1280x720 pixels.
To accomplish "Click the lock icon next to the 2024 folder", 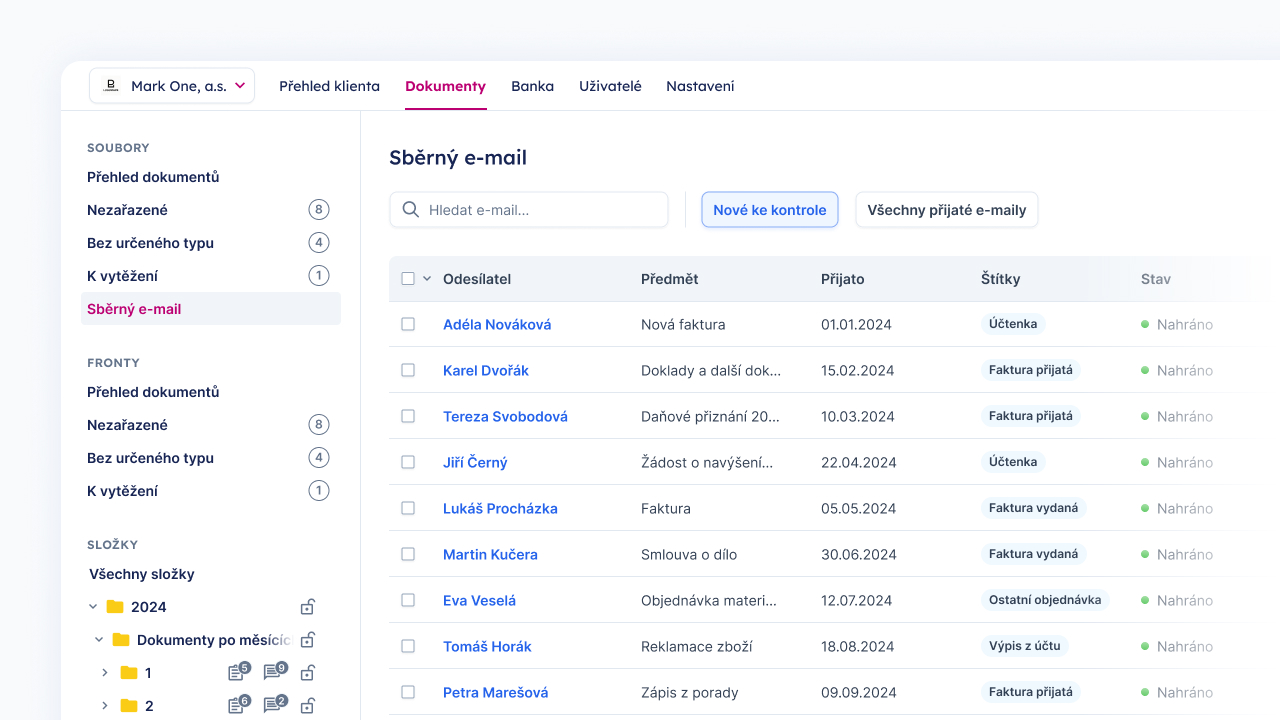I will (307, 606).
